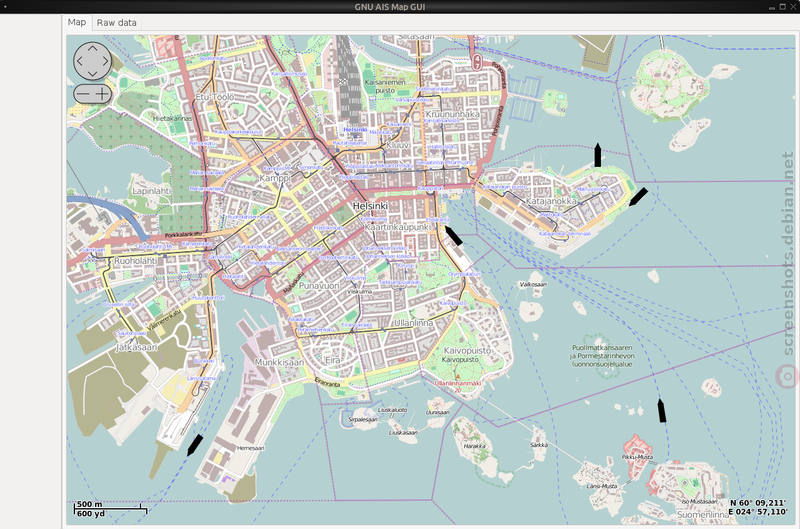This screenshot has width=800, height=529.
Task: Click the Lapinlahti label
Action: click(x=152, y=191)
